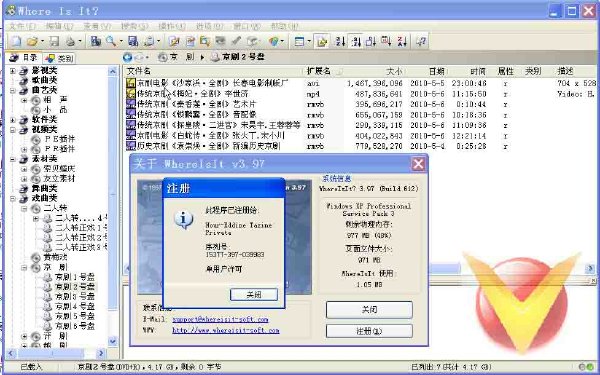Click the 歌曲类 folder icon in tree
The height and width of the screenshot is (375, 600).
(x=24, y=80)
